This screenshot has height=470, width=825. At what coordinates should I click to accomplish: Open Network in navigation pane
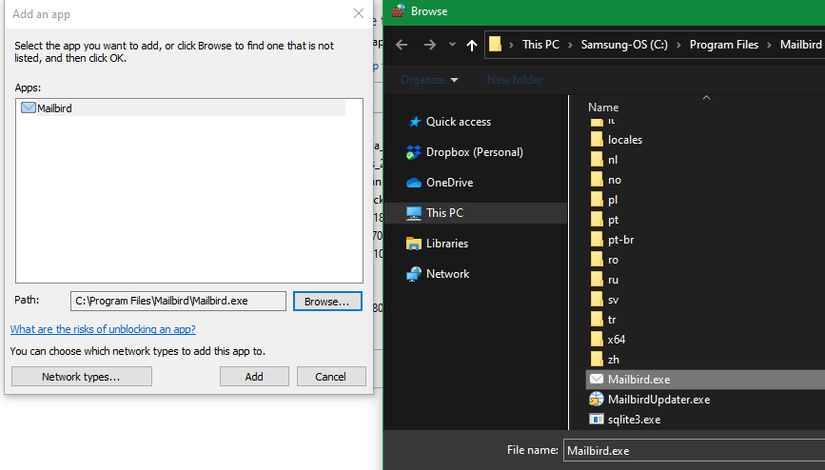(x=448, y=274)
